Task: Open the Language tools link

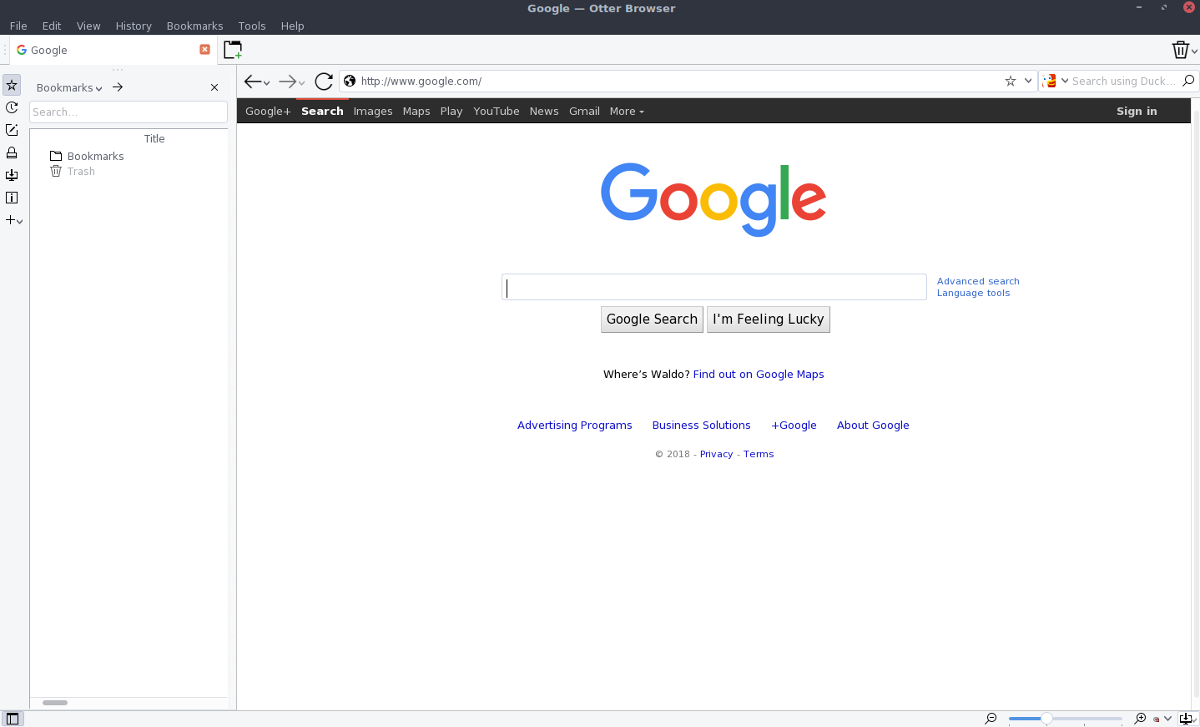Action: [973, 293]
